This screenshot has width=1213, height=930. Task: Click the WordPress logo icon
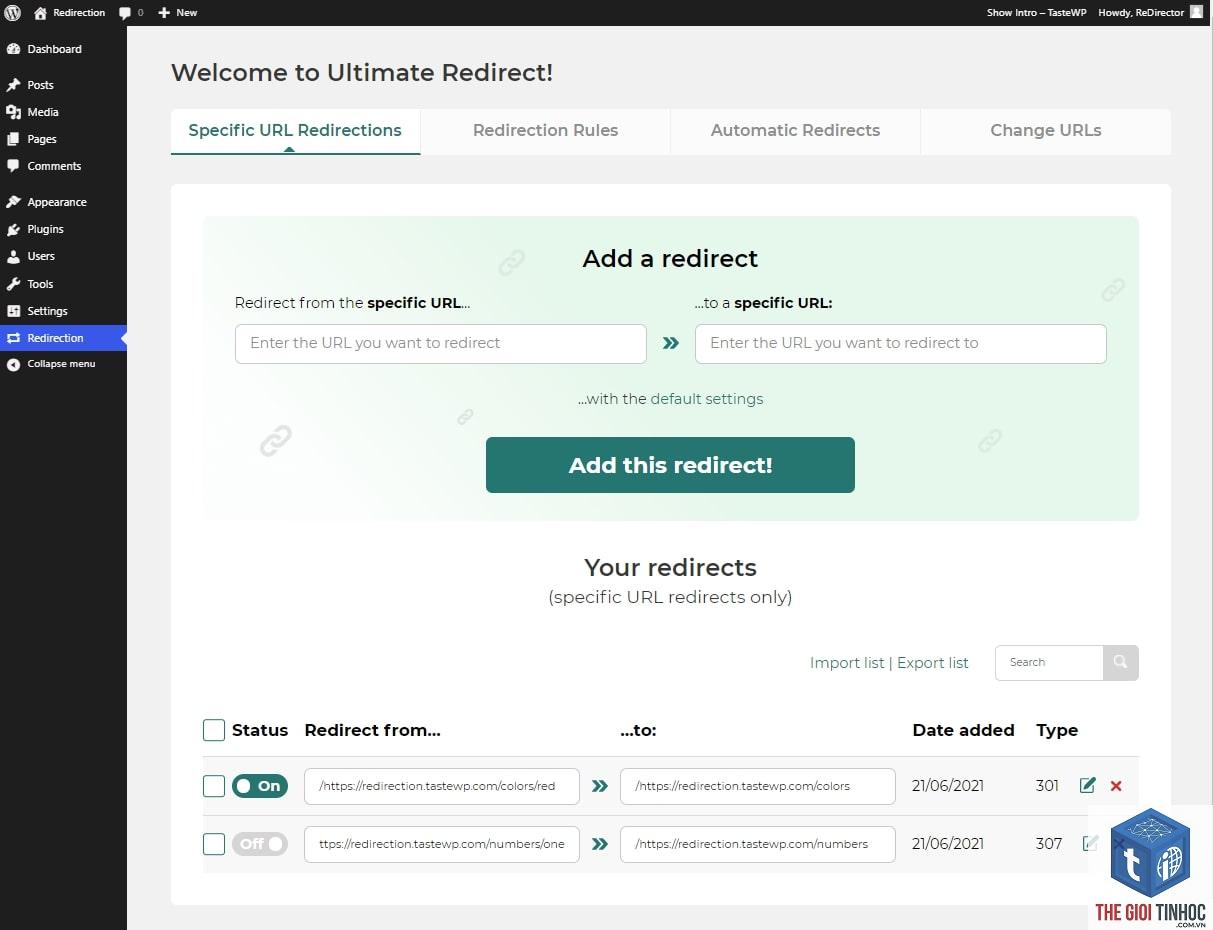tap(13, 13)
